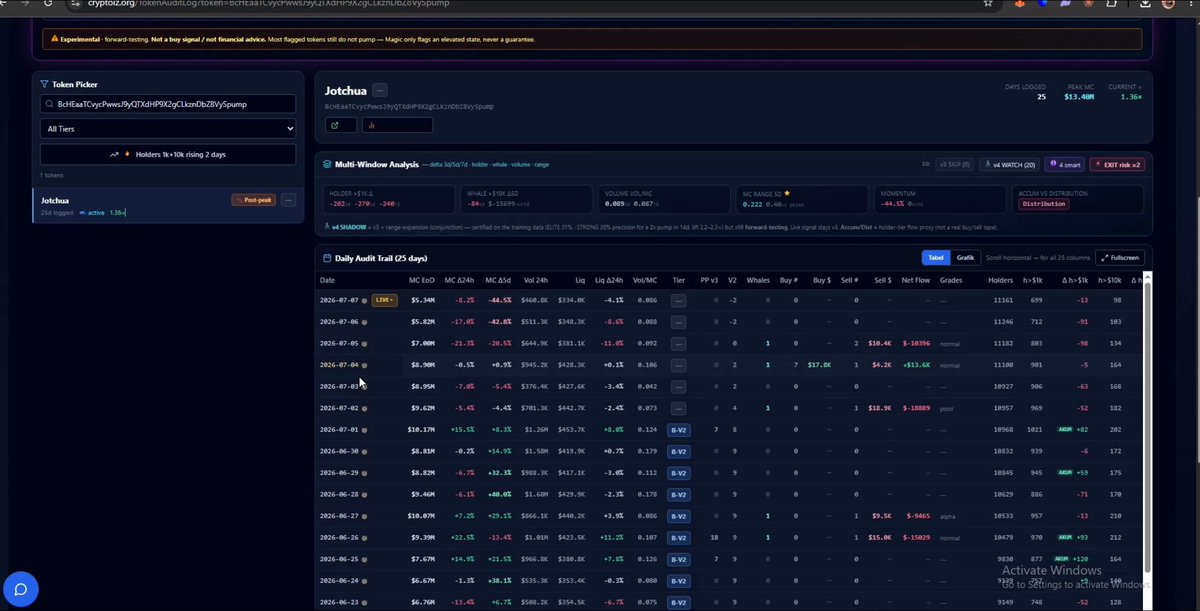Click the Token Picker filter icon
The width and height of the screenshot is (1200, 611).
pyautogui.click(x=45, y=85)
